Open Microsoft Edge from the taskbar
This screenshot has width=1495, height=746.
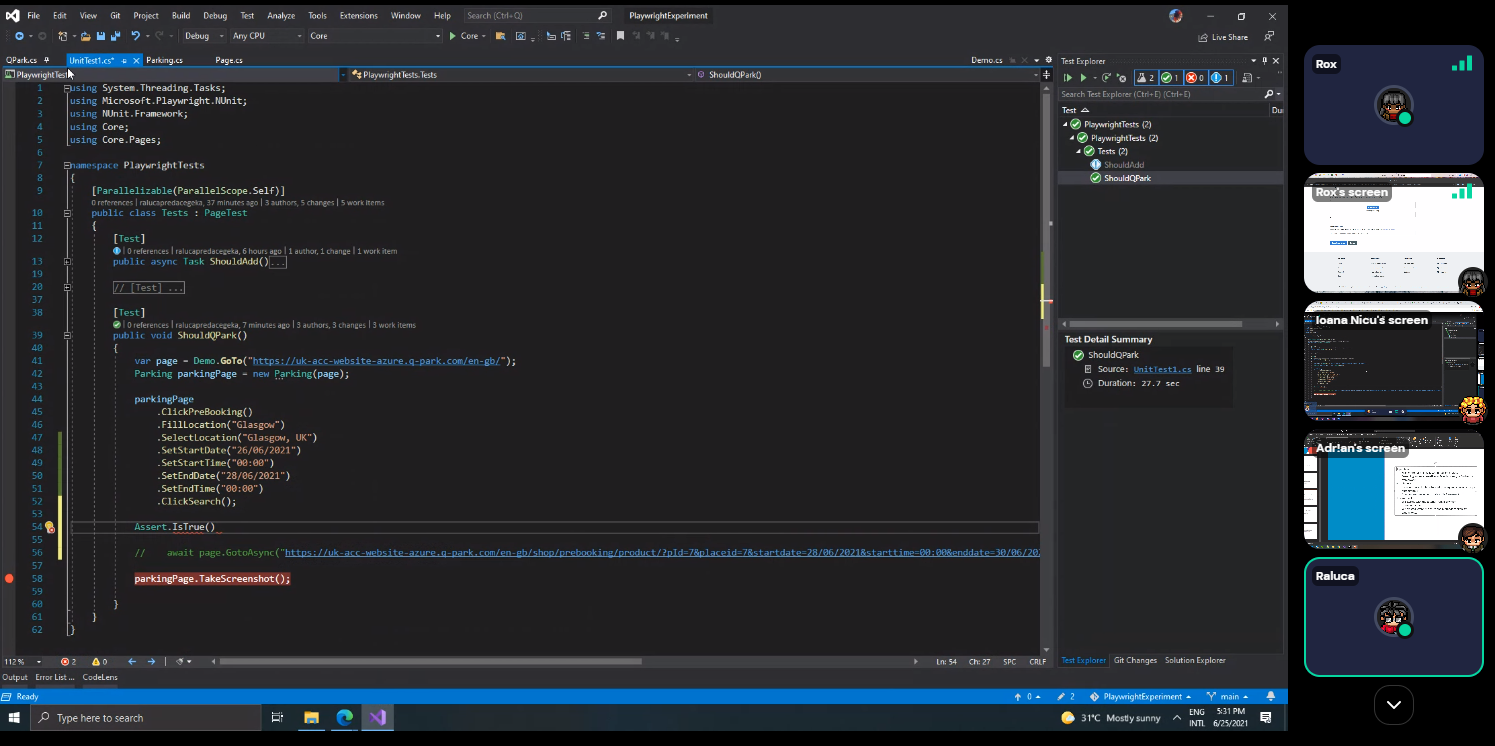(344, 718)
